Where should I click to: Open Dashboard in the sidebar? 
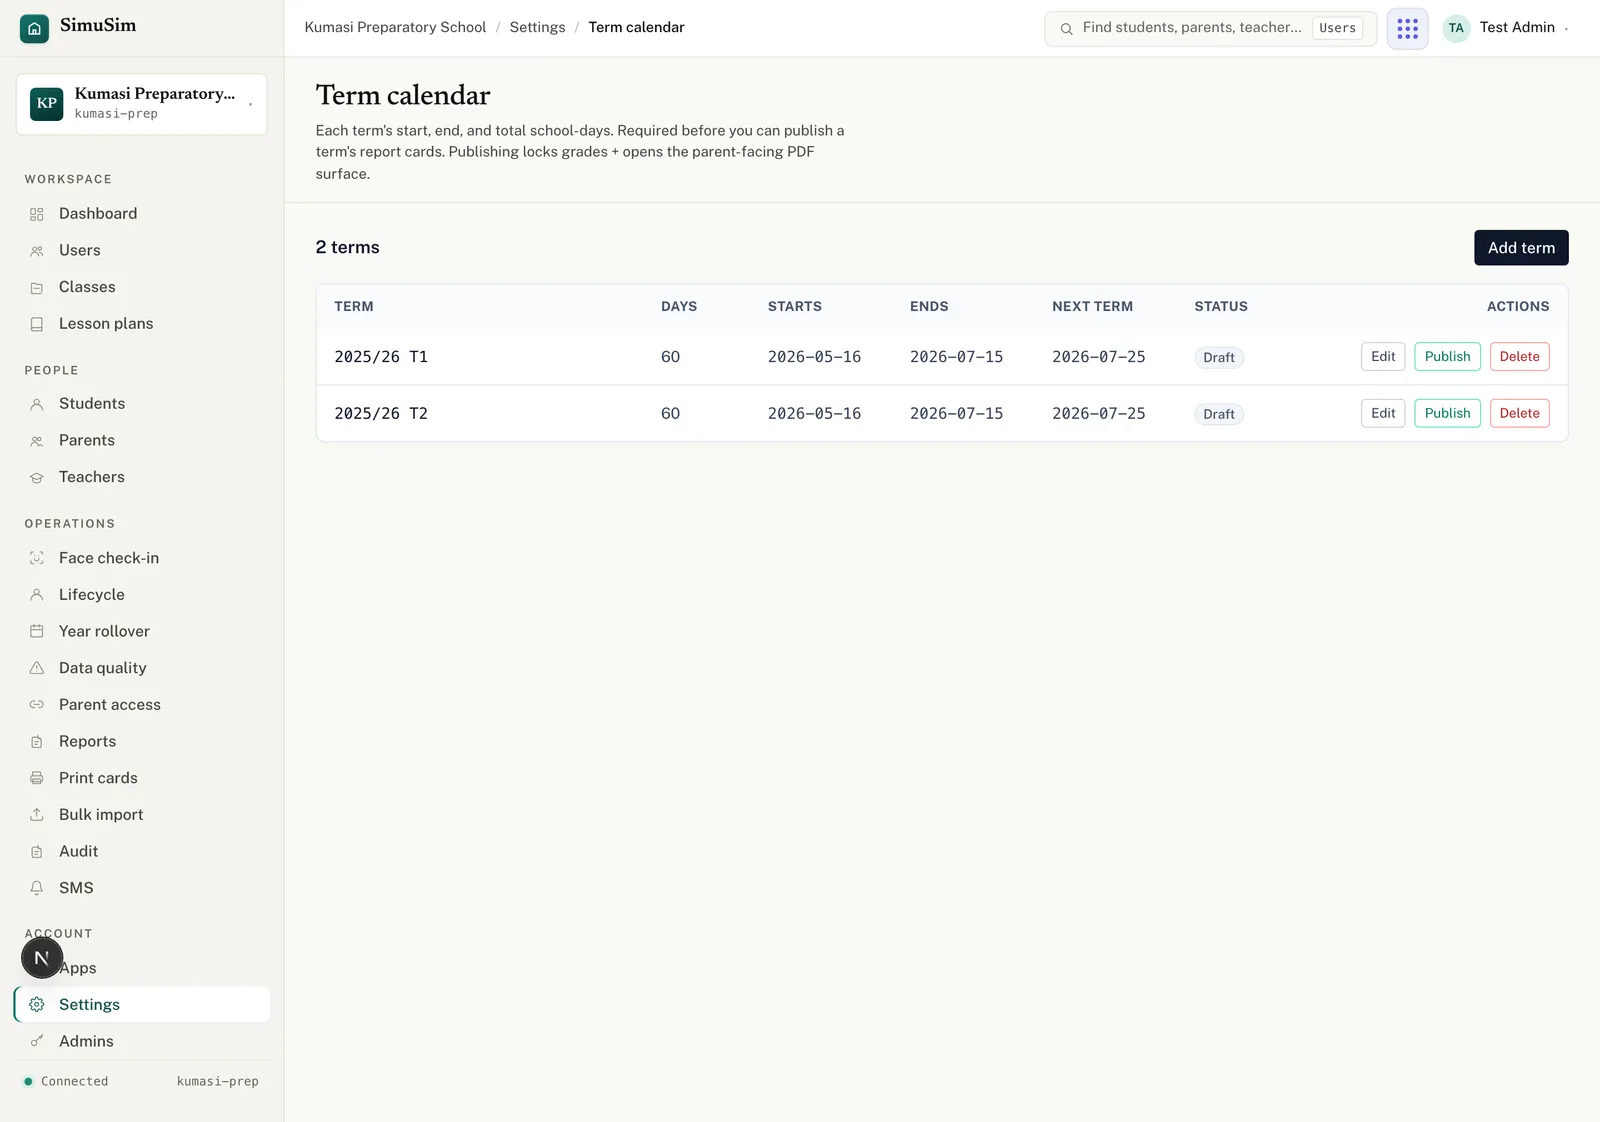click(142, 214)
